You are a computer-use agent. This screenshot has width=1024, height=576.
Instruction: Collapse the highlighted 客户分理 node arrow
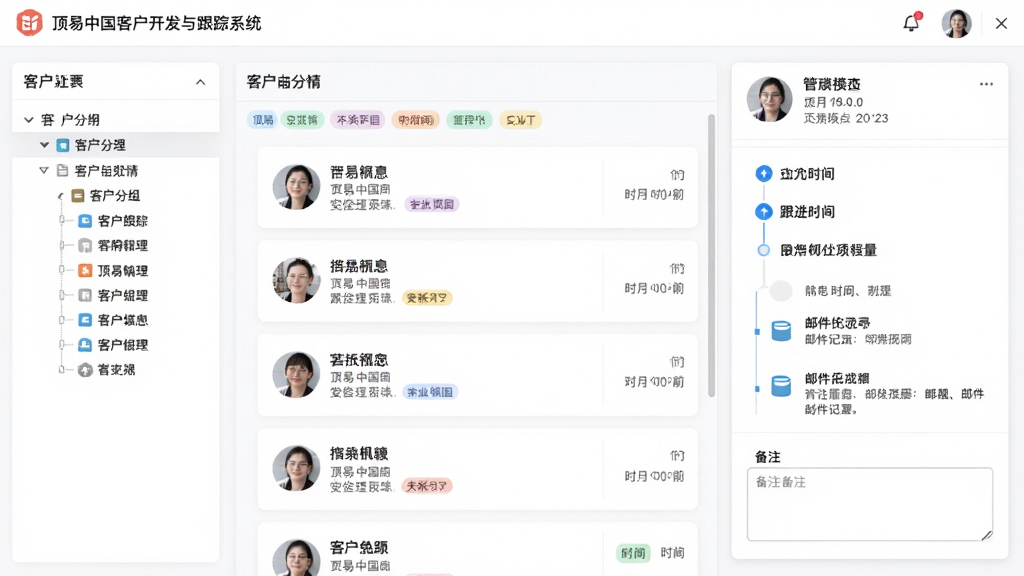[44, 145]
